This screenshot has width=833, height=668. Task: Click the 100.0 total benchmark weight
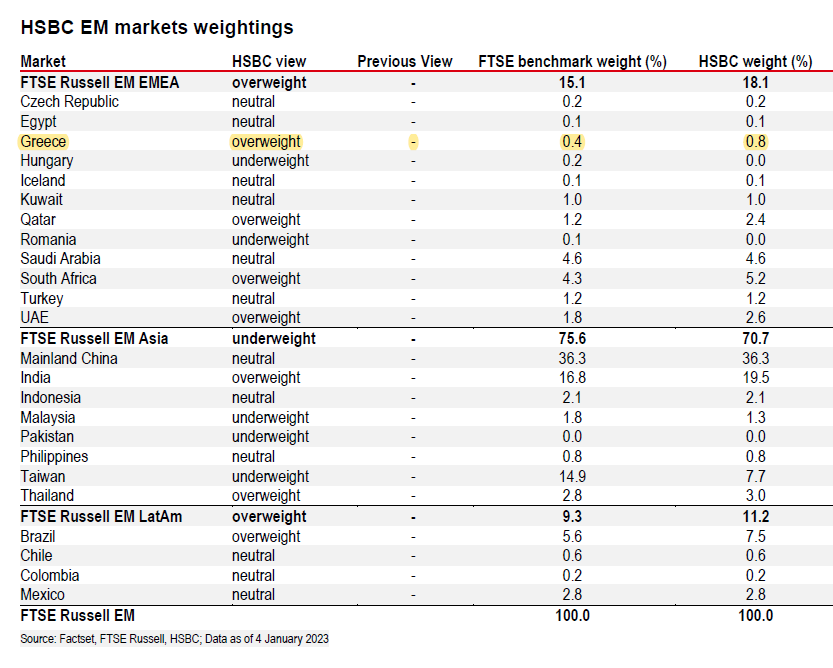coord(572,615)
